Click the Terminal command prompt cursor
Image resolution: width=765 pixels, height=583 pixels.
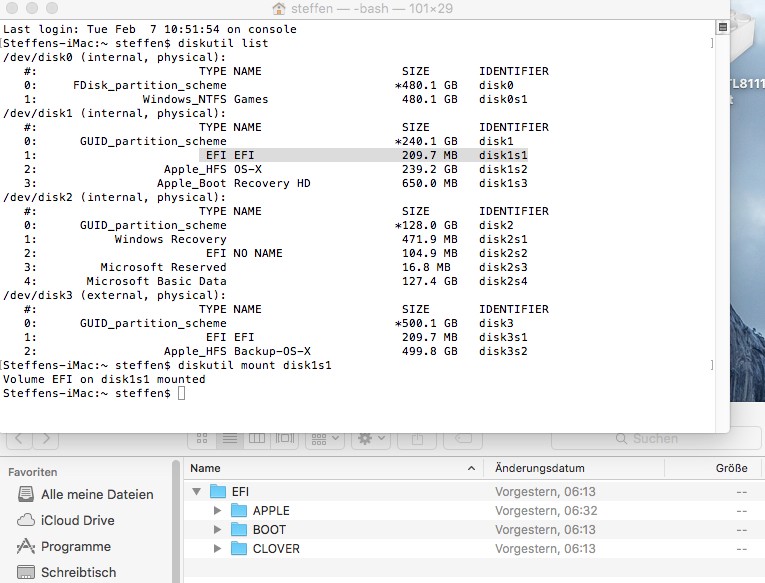click(181, 393)
